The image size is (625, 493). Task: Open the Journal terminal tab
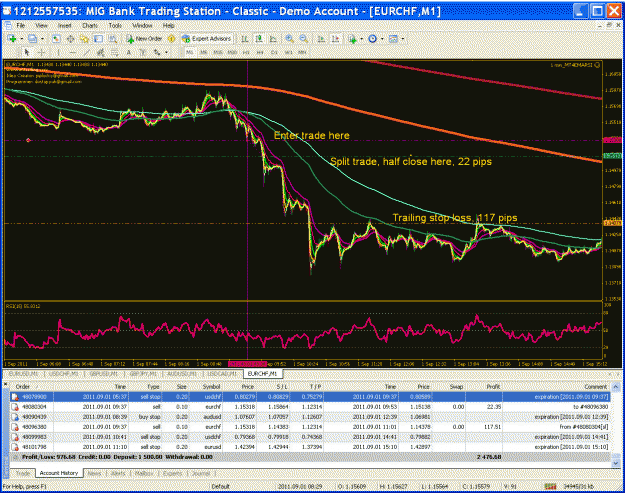[201, 473]
